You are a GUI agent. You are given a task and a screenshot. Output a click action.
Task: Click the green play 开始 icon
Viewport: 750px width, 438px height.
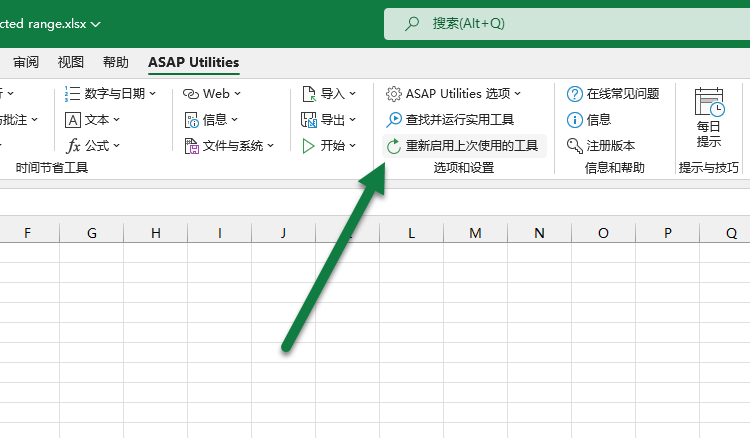click(309, 146)
